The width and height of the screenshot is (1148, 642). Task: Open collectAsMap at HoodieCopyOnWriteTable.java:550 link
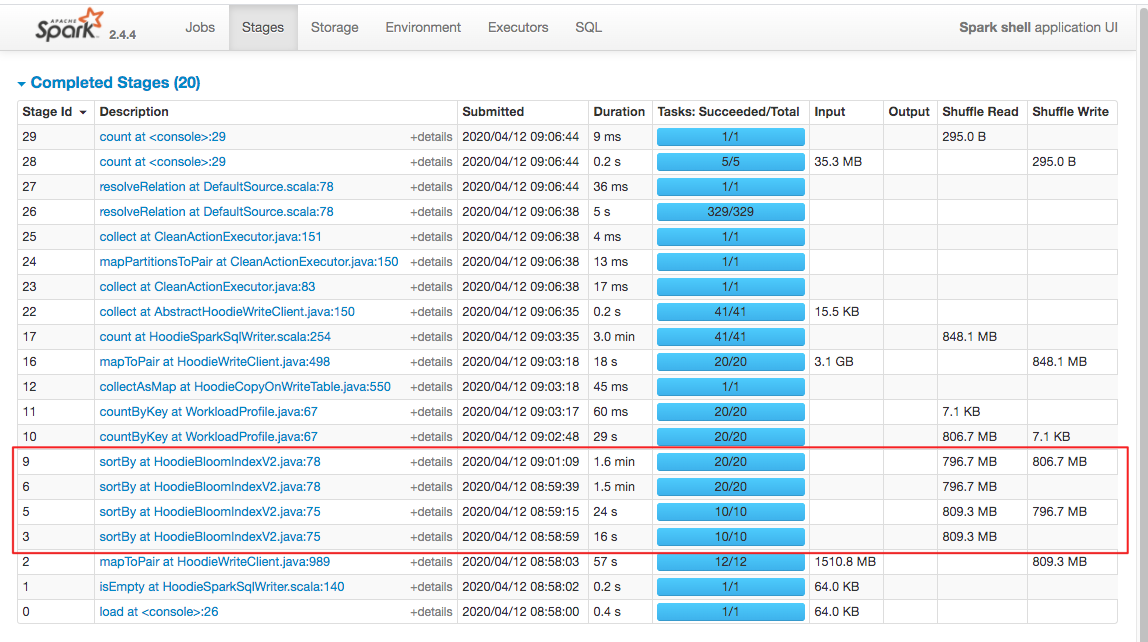click(x=245, y=387)
